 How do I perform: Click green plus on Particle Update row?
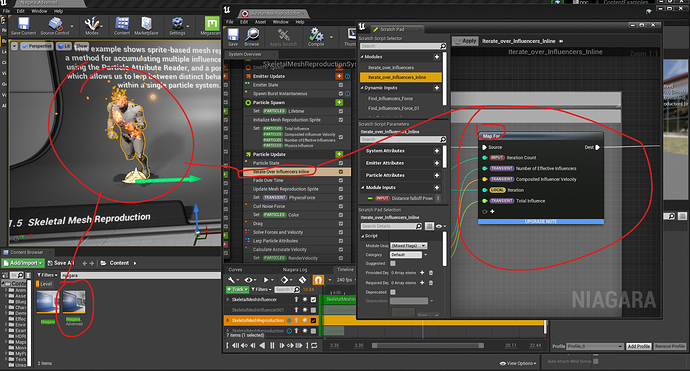tap(339, 154)
